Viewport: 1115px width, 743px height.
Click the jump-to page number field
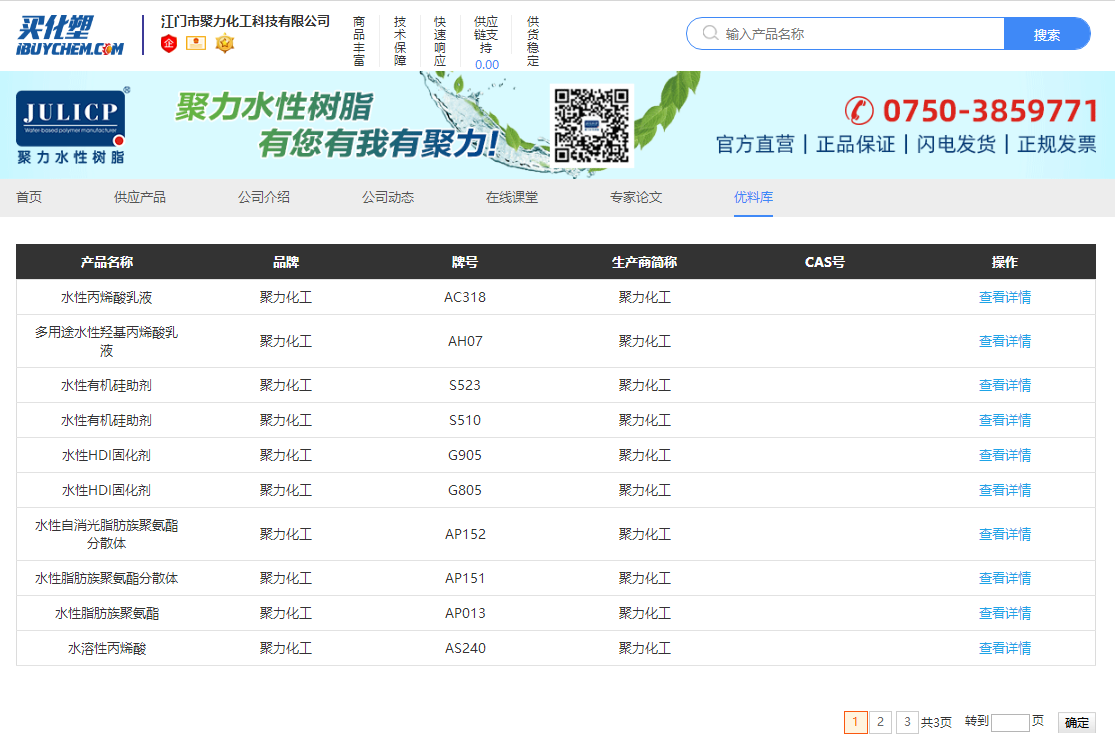coord(1010,722)
